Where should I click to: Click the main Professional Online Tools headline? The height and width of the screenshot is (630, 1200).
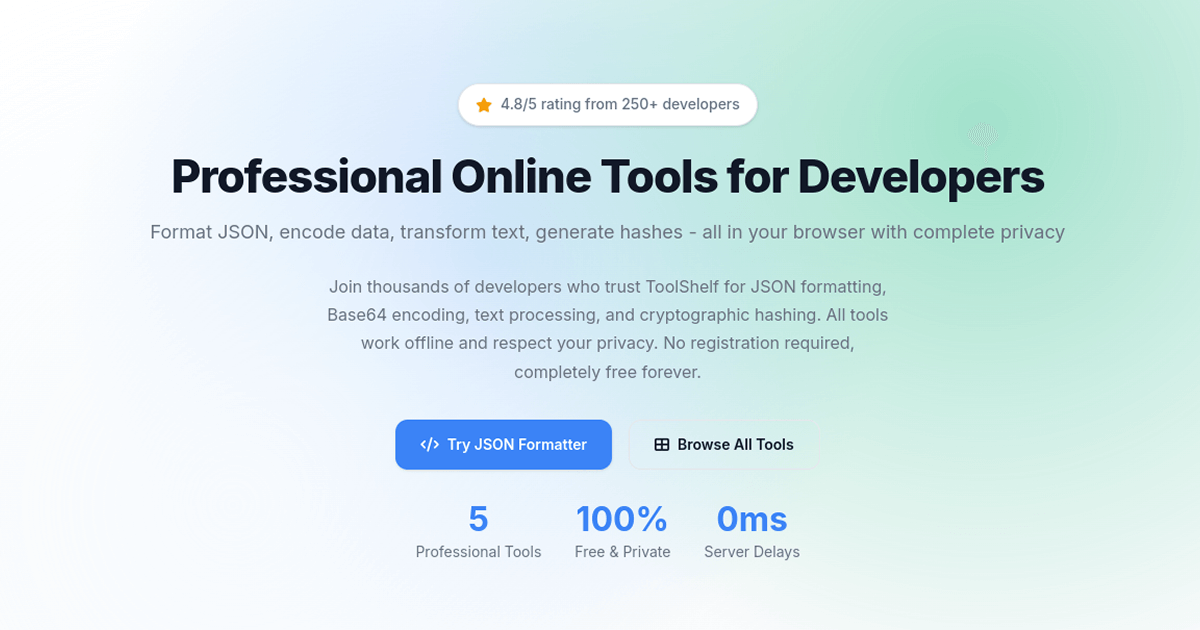607,176
